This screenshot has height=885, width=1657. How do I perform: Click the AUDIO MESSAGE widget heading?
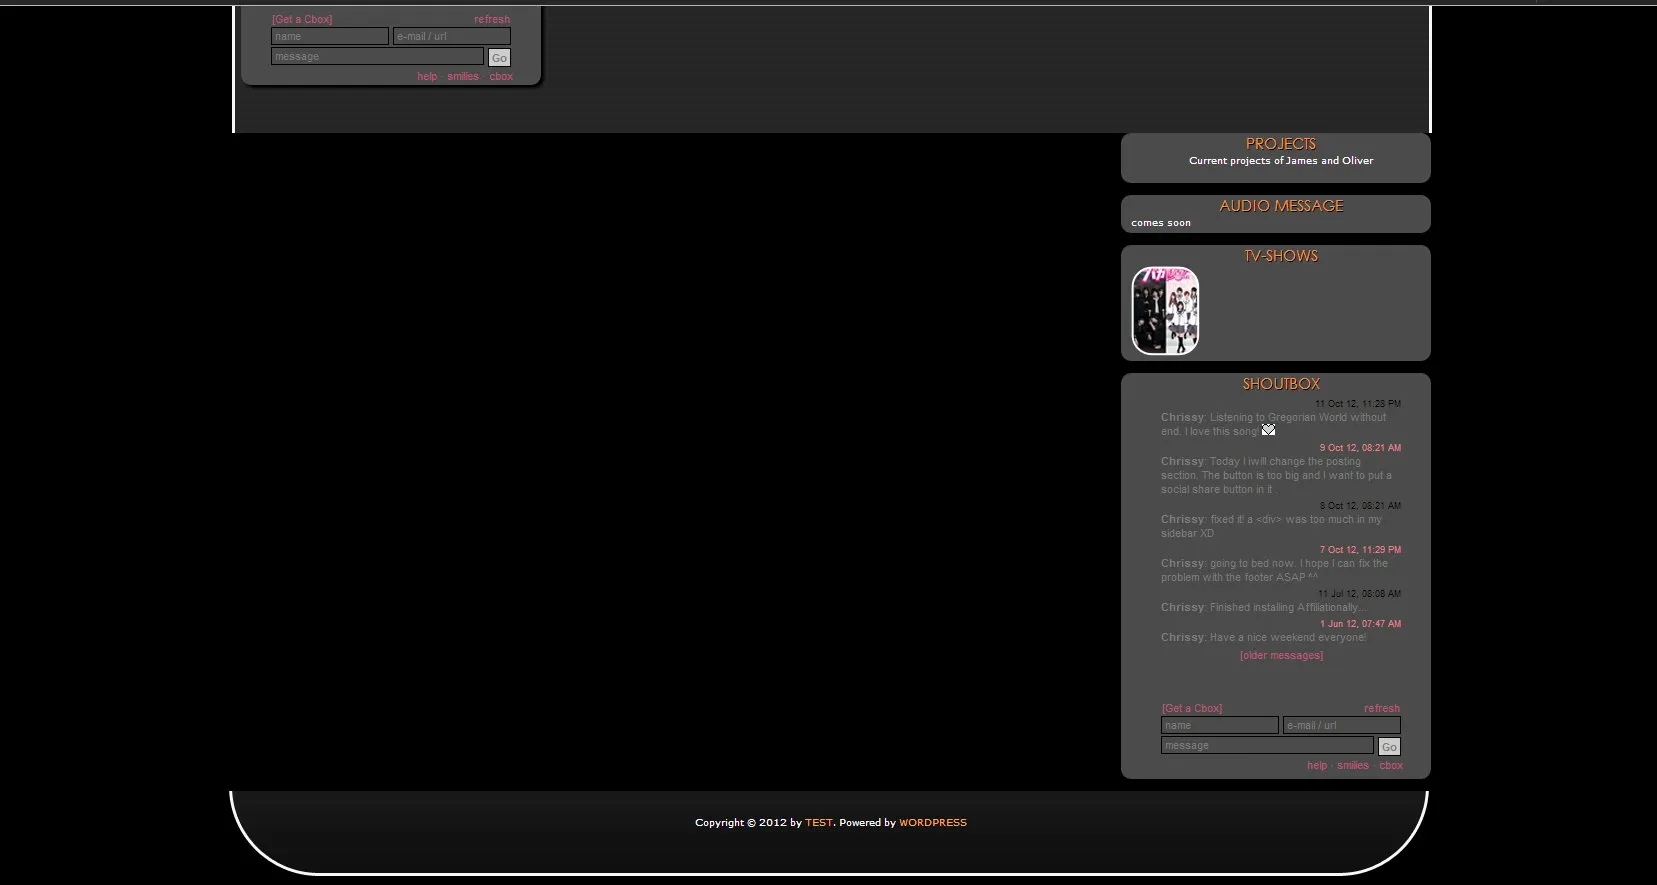point(1280,206)
